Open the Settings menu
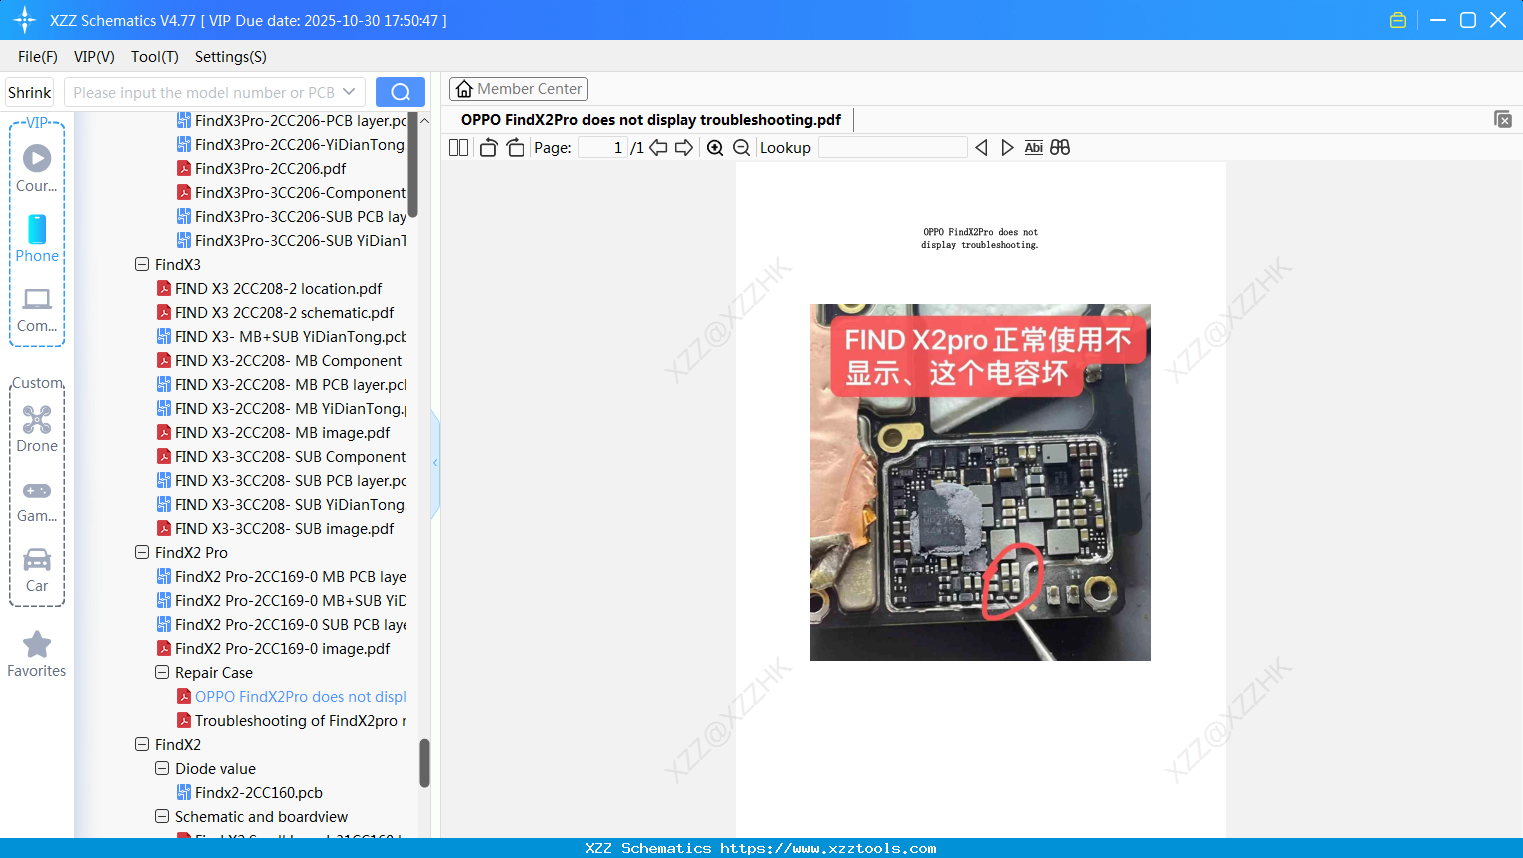This screenshot has width=1523, height=858. click(x=231, y=57)
